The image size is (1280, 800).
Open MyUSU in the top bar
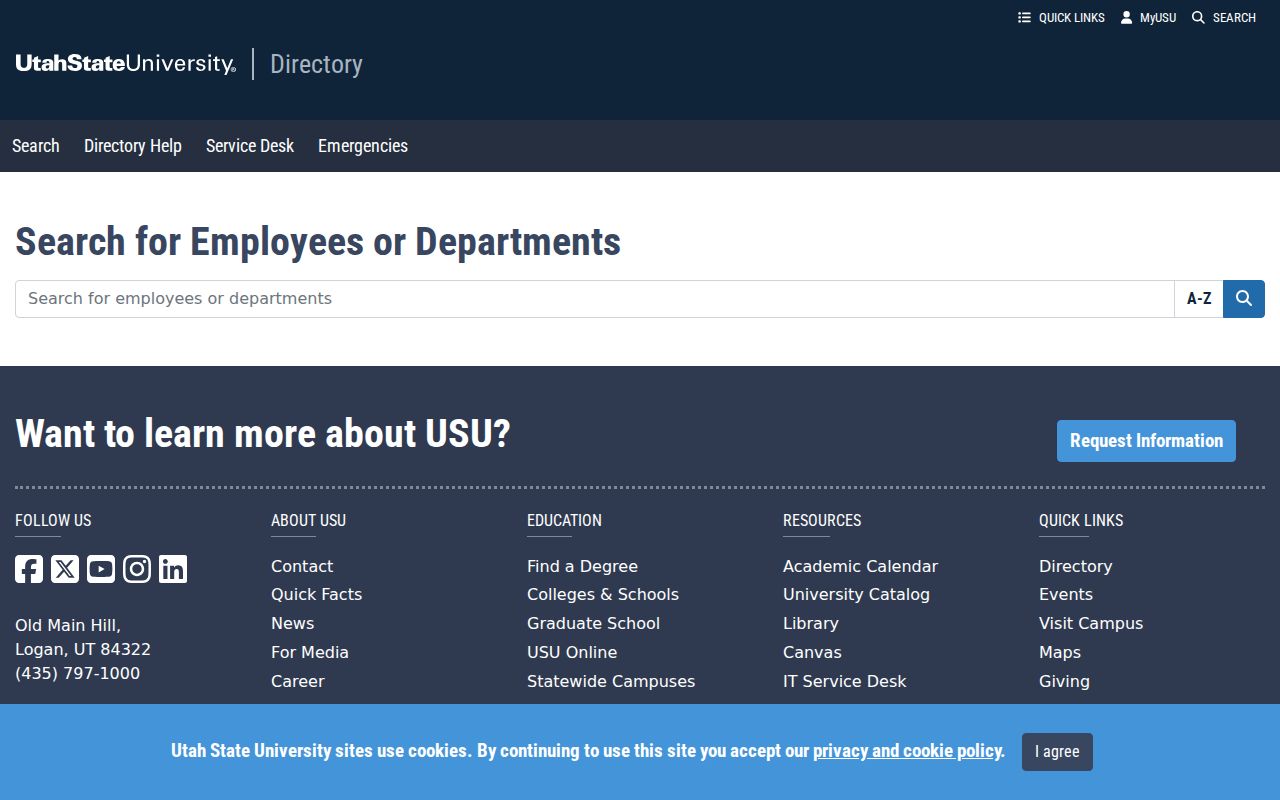pos(1148,18)
